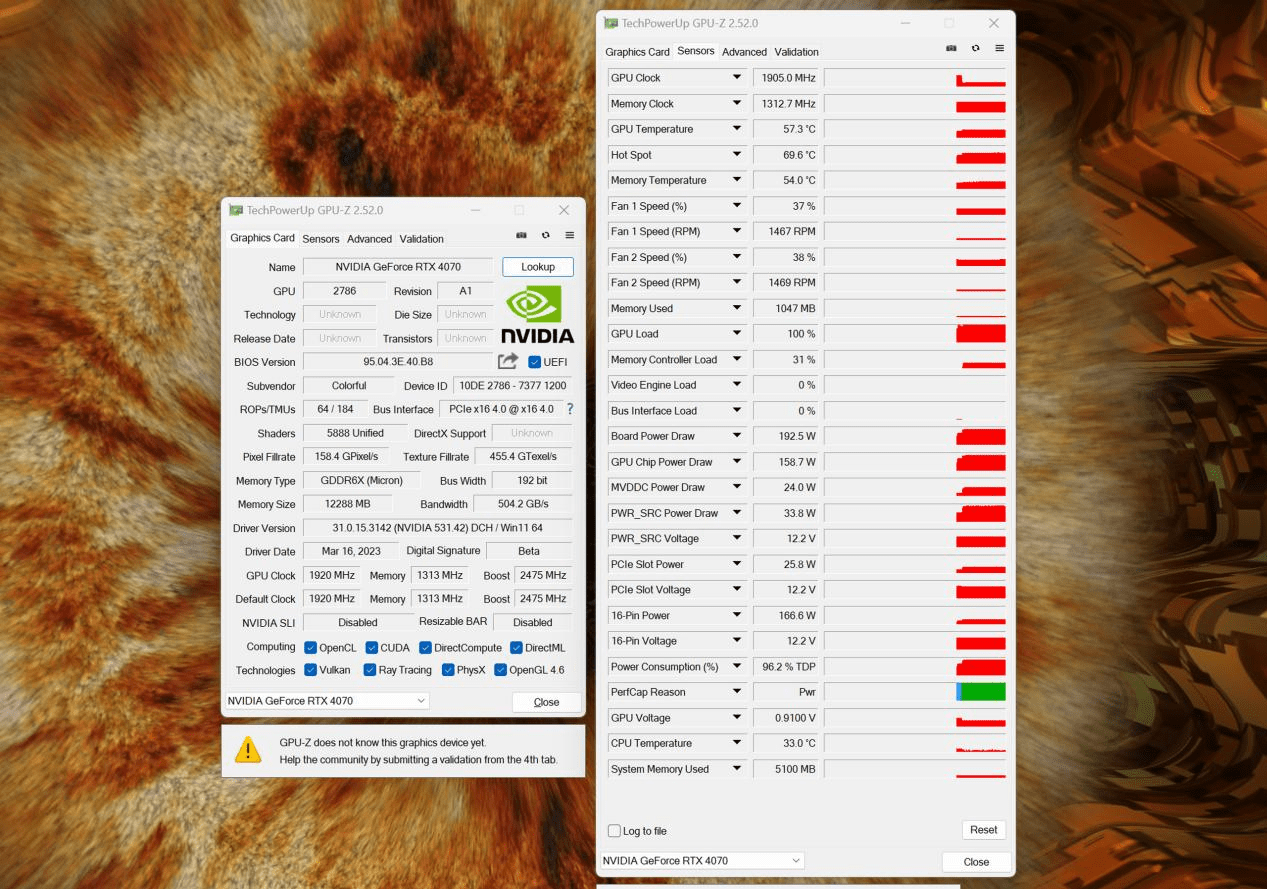Image resolution: width=1267 pixels, height=889 pixels.
Task: Click the green PerfCap Reason graph bar
Action: [x=983, y=692]
